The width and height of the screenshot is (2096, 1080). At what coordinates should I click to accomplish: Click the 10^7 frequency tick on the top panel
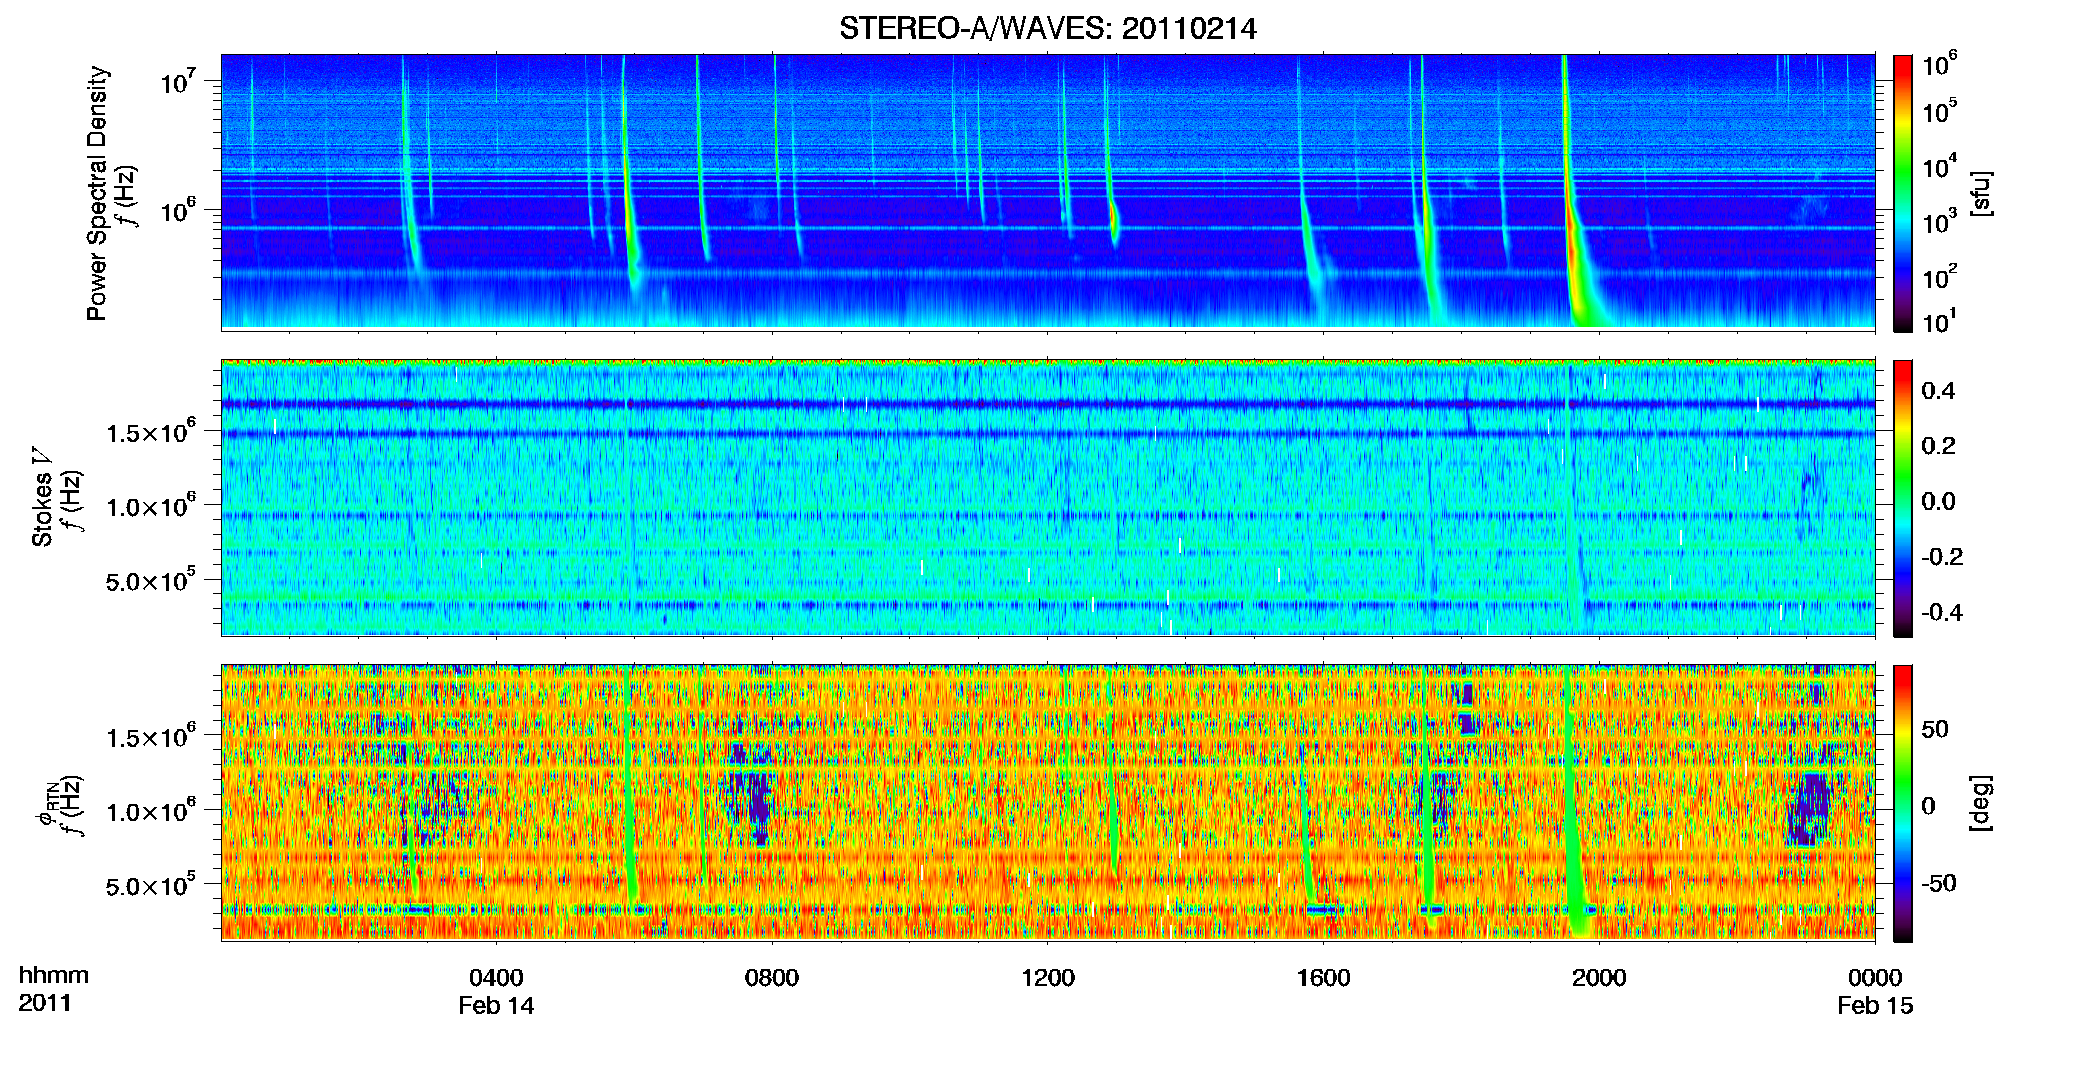(x=177, y=82)
